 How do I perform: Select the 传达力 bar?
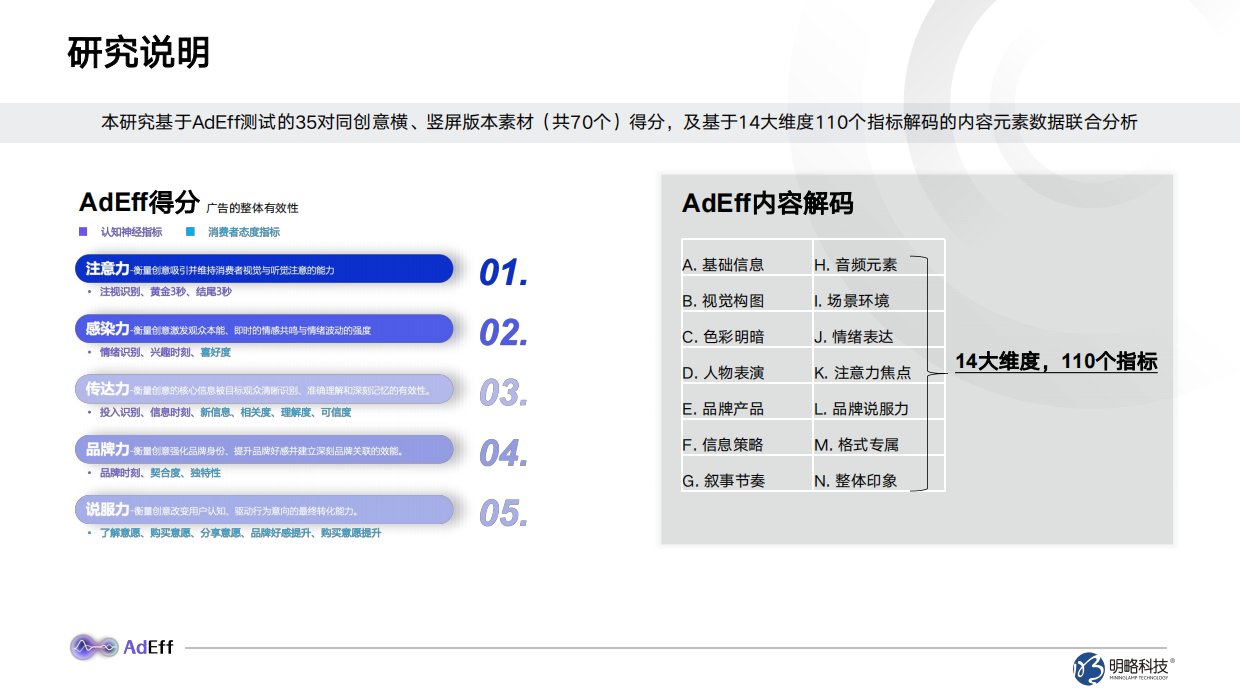(x=264, y=389)
